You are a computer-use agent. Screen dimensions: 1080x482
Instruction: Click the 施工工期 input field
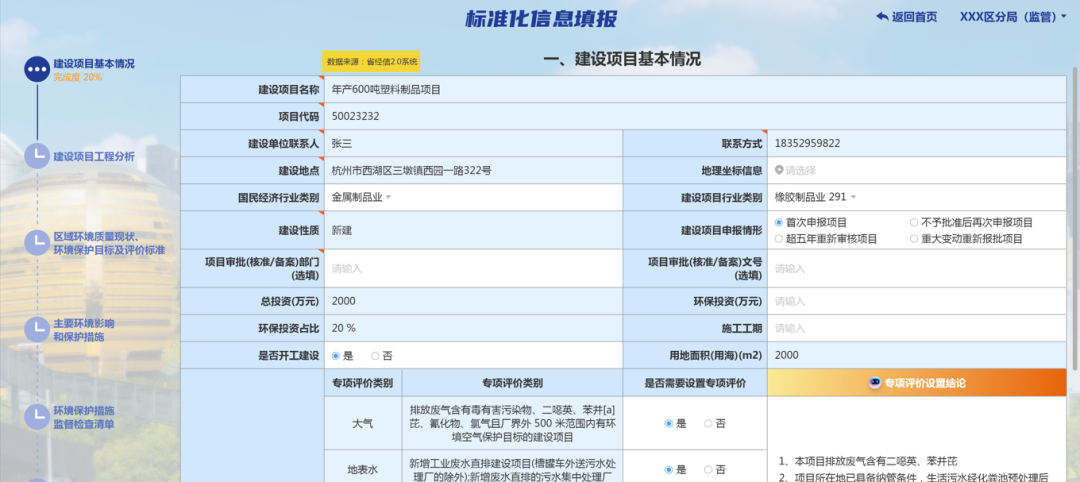pyautogui.click(x=917, y=328)
